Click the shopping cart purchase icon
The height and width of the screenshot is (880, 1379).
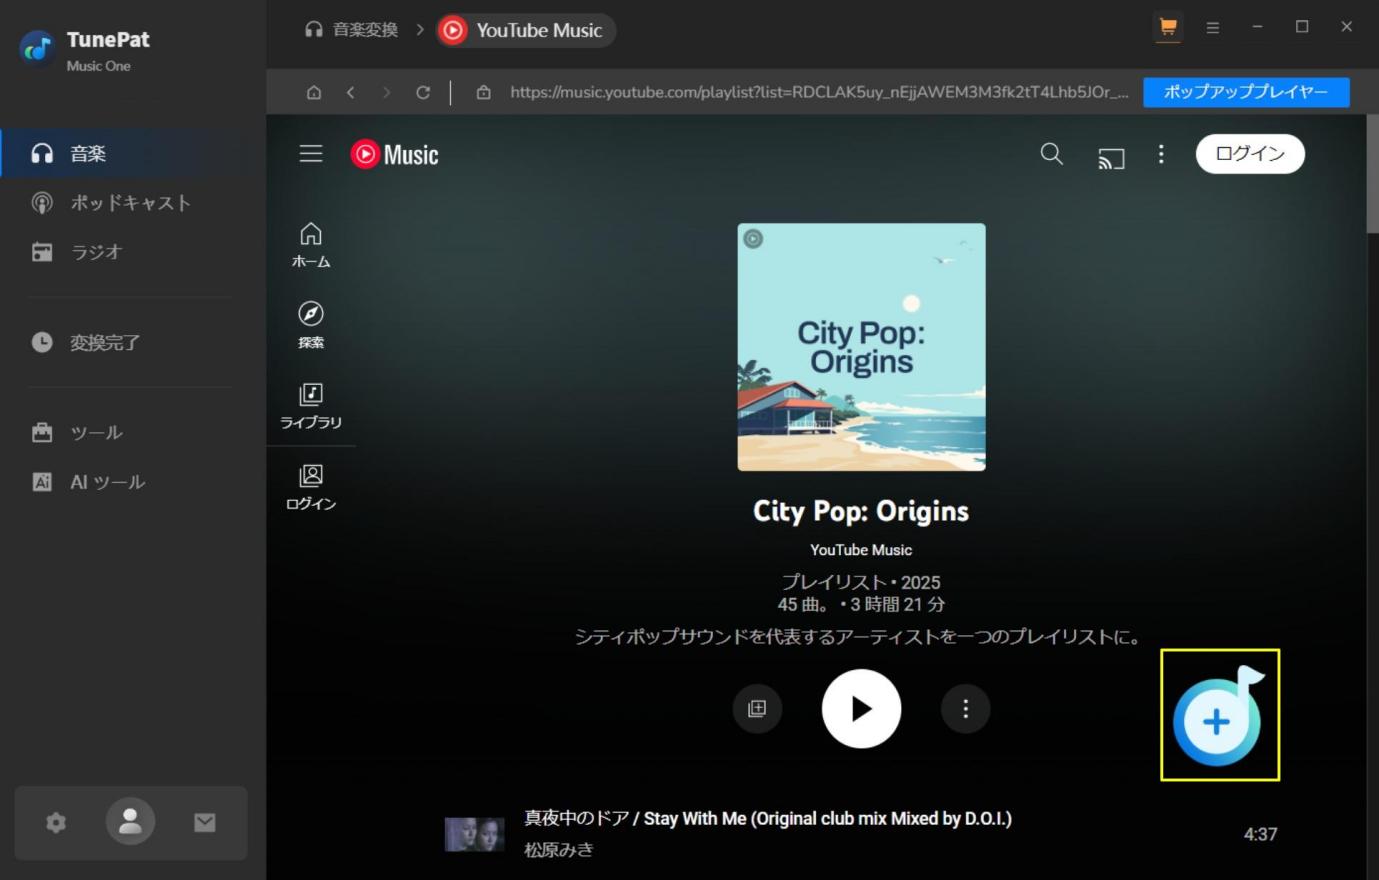[x=1167, y=28]
